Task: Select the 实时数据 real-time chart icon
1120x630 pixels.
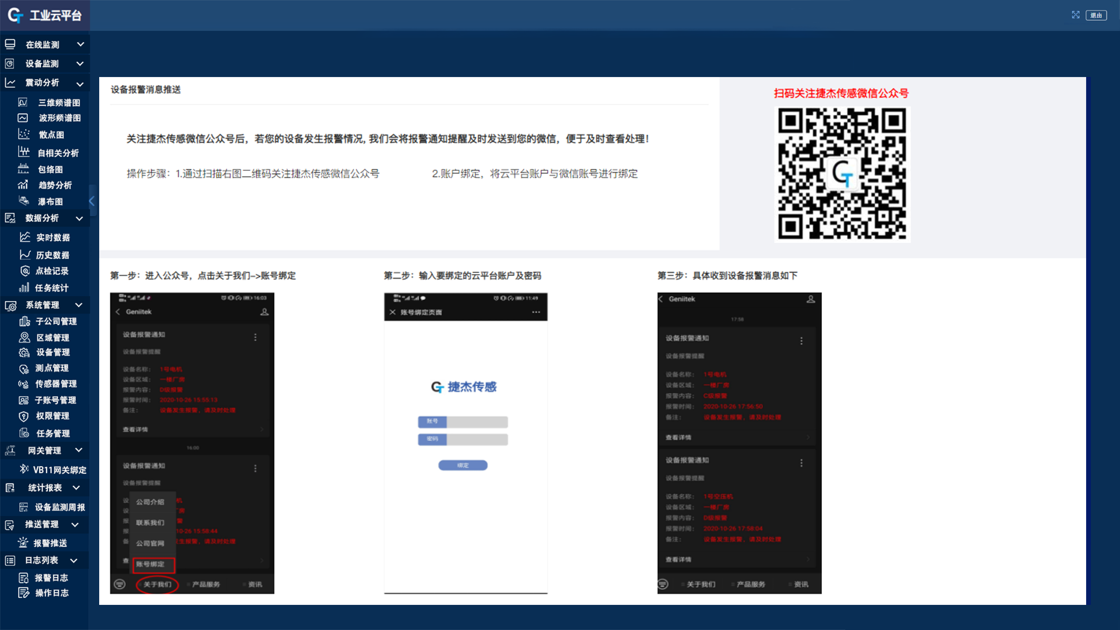Action: pos(25,237)
